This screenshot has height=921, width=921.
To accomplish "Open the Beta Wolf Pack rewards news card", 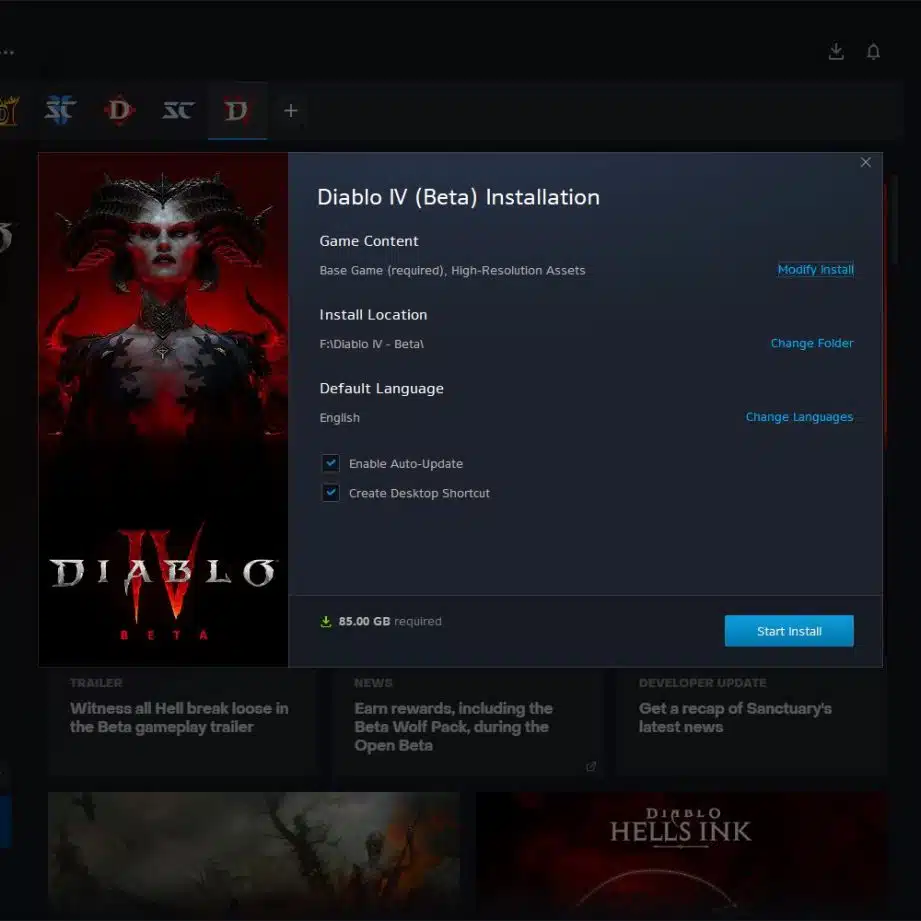I will (468, 722).
